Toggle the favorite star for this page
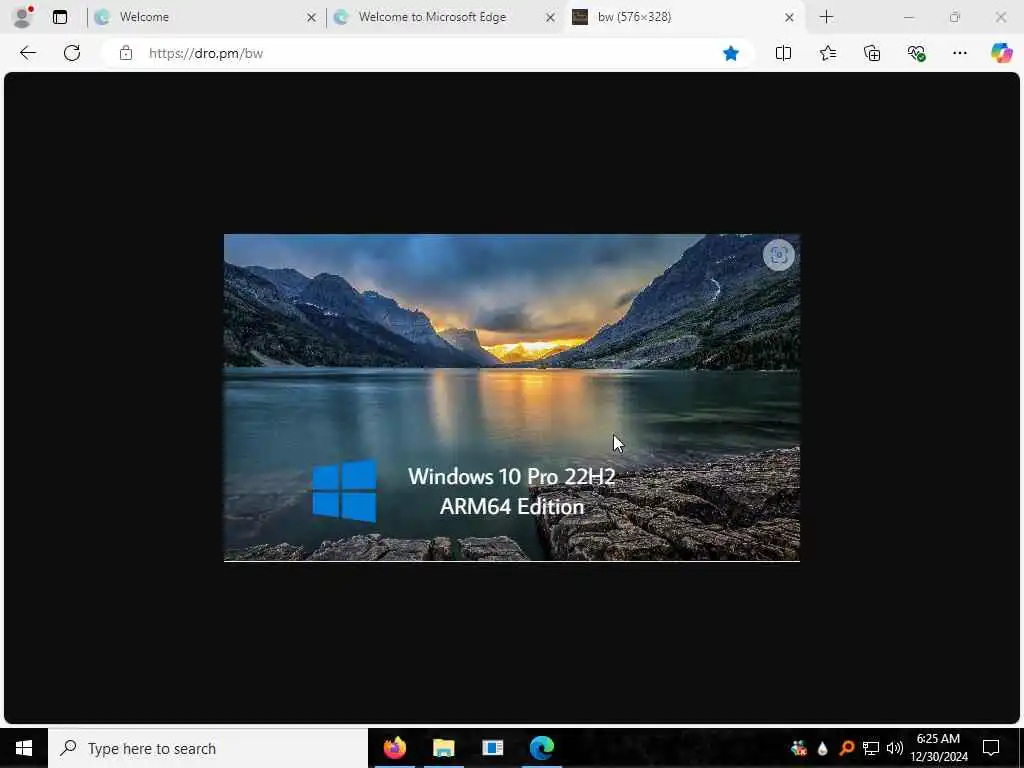1024x768 pixels. pos(731,54)
